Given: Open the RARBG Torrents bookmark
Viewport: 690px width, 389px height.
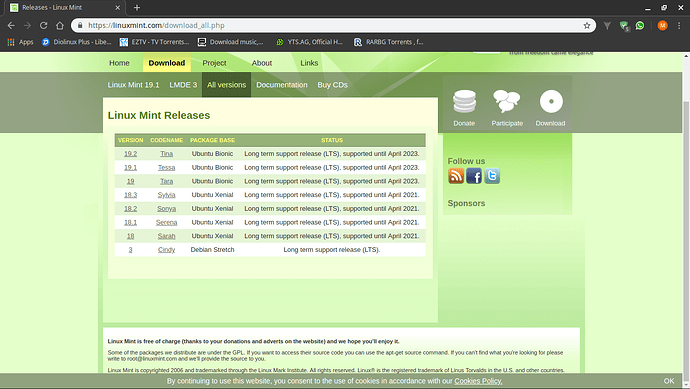Looking at the screenshot, I should tap(389, 42).
